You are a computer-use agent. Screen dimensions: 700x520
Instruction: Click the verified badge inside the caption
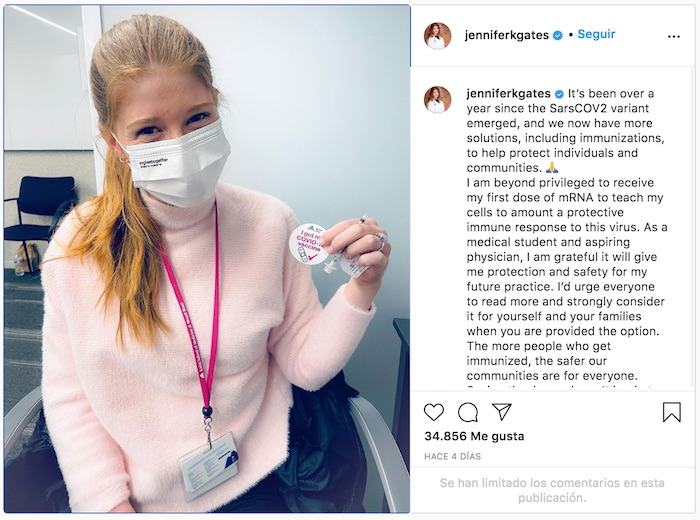[x=559, y=94]
